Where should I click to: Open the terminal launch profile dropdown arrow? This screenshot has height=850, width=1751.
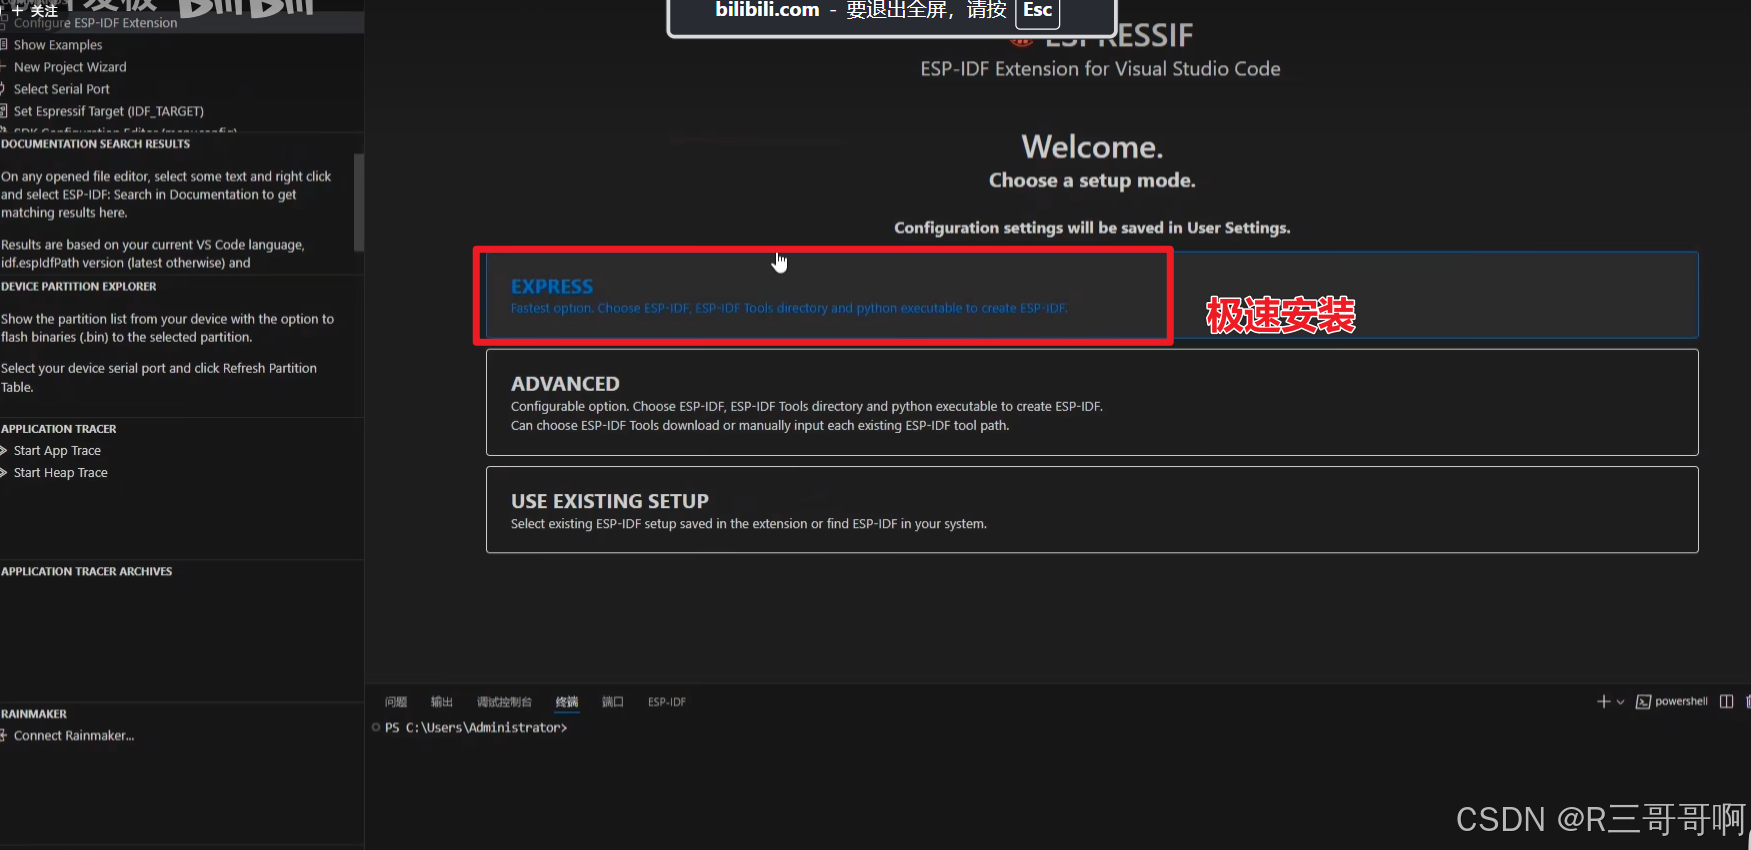(x=1620, y=702)
